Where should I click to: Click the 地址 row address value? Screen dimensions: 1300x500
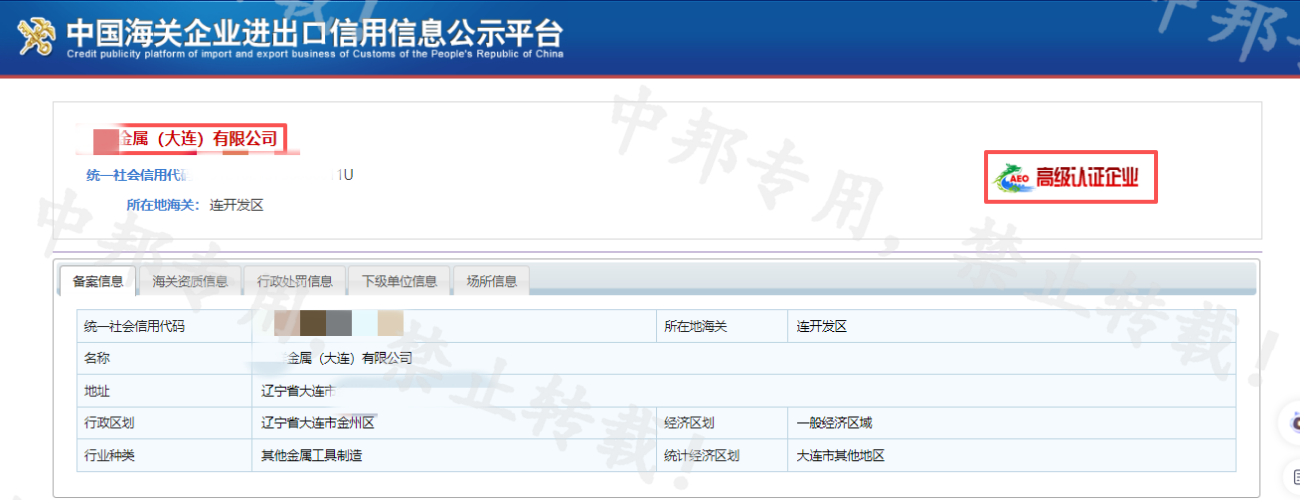click(x=297, y=391)
